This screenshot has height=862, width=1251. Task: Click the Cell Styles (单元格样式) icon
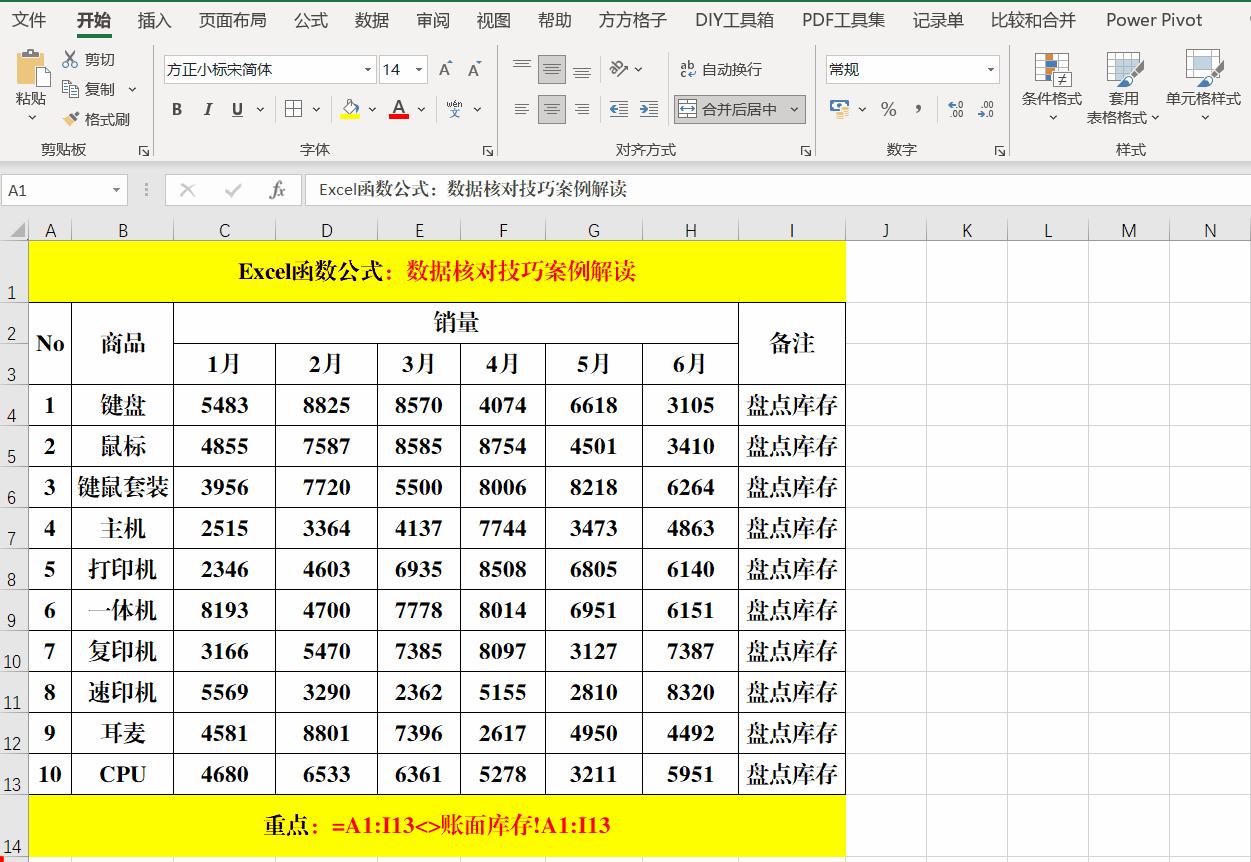[x=1204, y=85]
